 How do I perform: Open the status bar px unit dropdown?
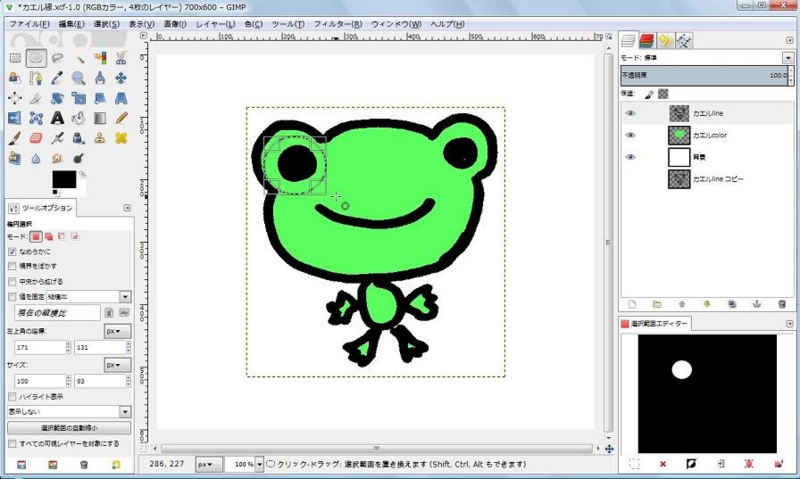208,464
